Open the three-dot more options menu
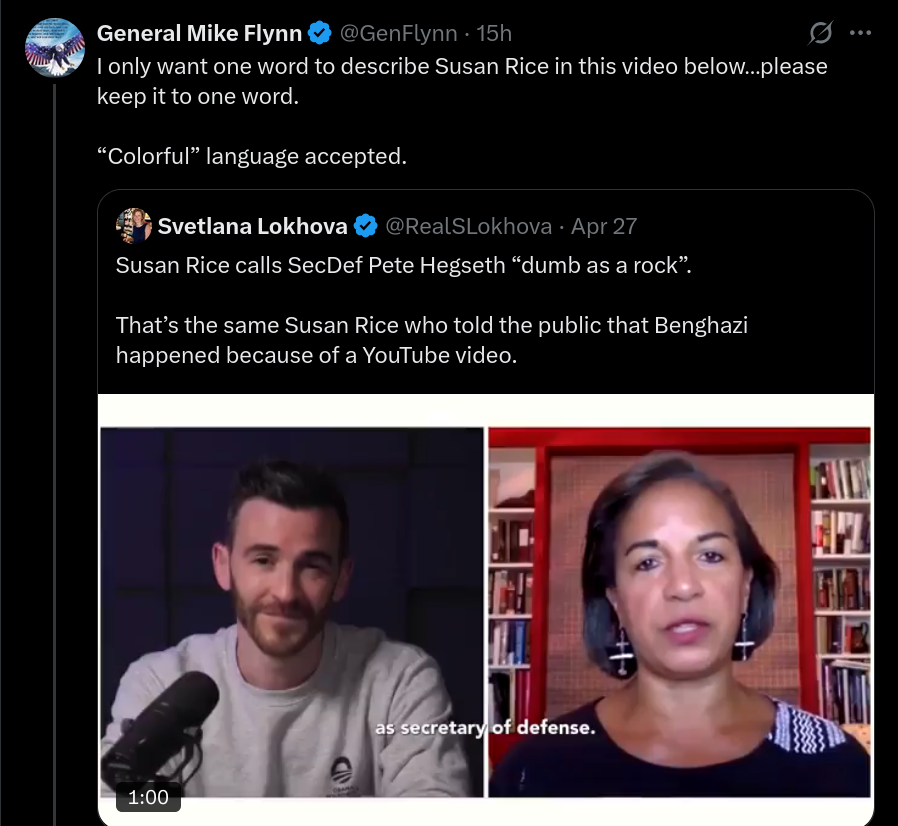This screenshot has height=826, width=898. (861, 33)
